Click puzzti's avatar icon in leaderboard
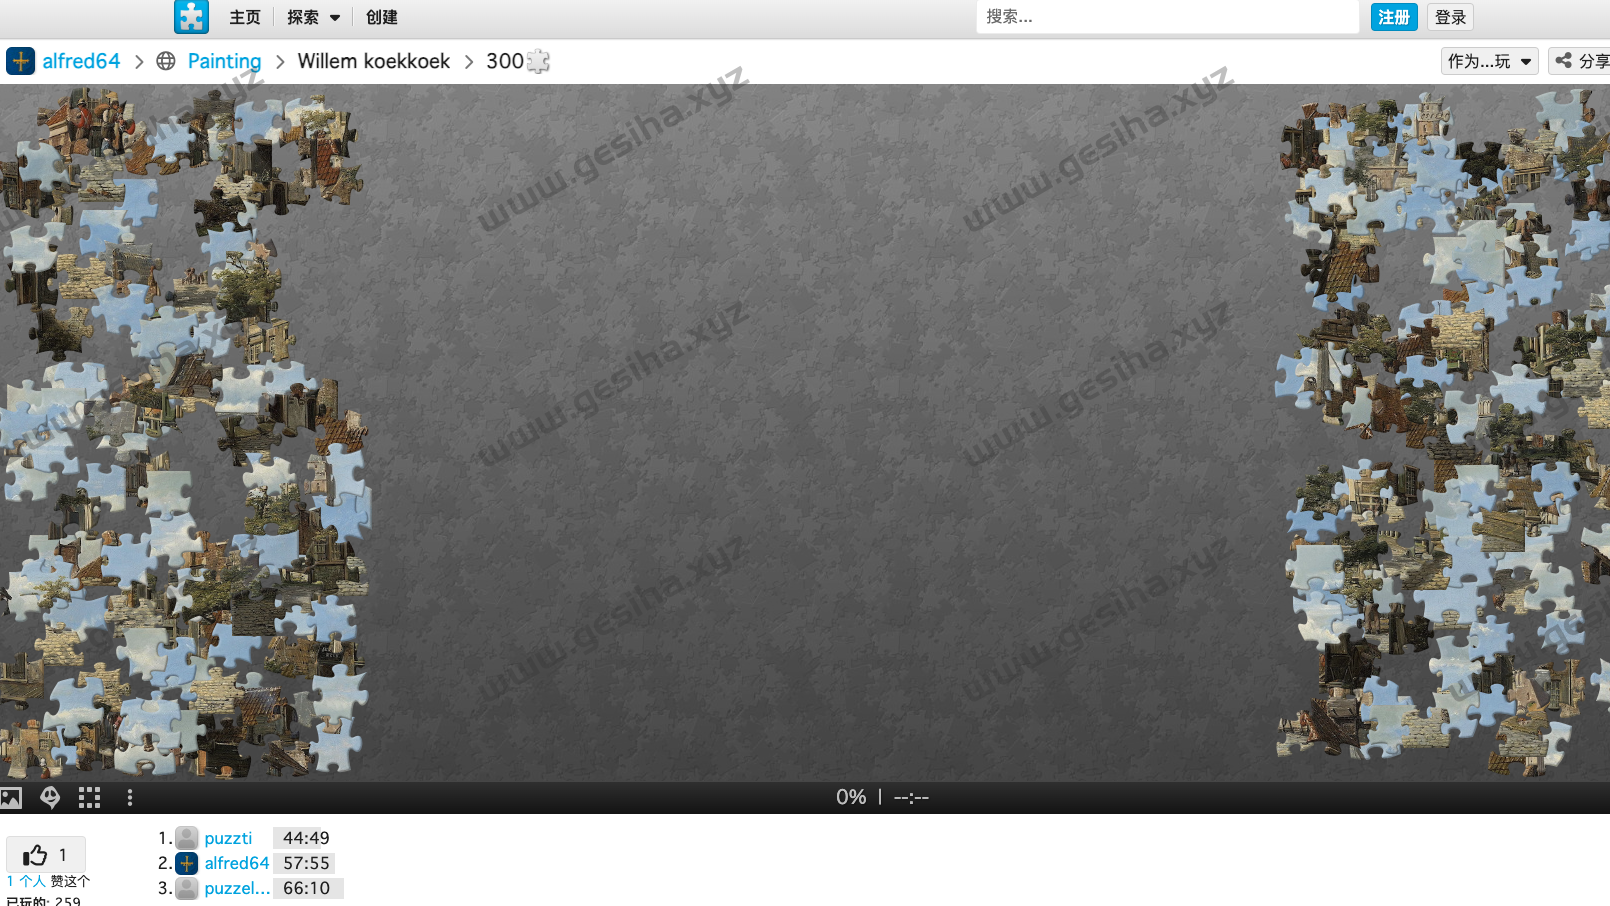 186,838
